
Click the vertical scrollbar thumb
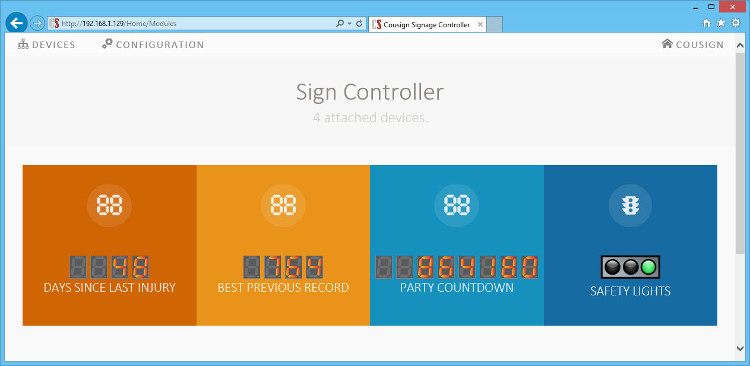(x=740, y=153)
